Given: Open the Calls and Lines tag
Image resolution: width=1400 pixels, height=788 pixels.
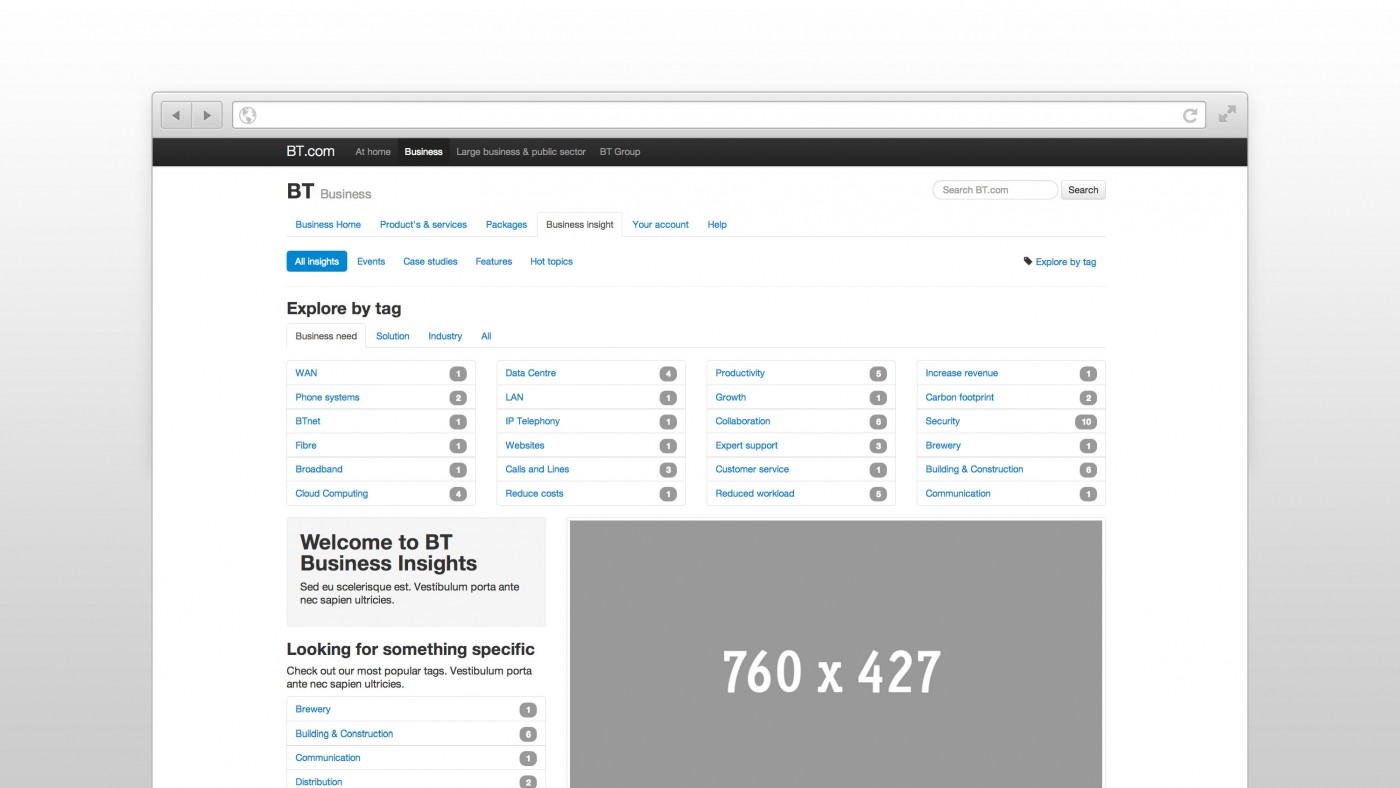Looking at the screenshot, I should coord(537,469).
